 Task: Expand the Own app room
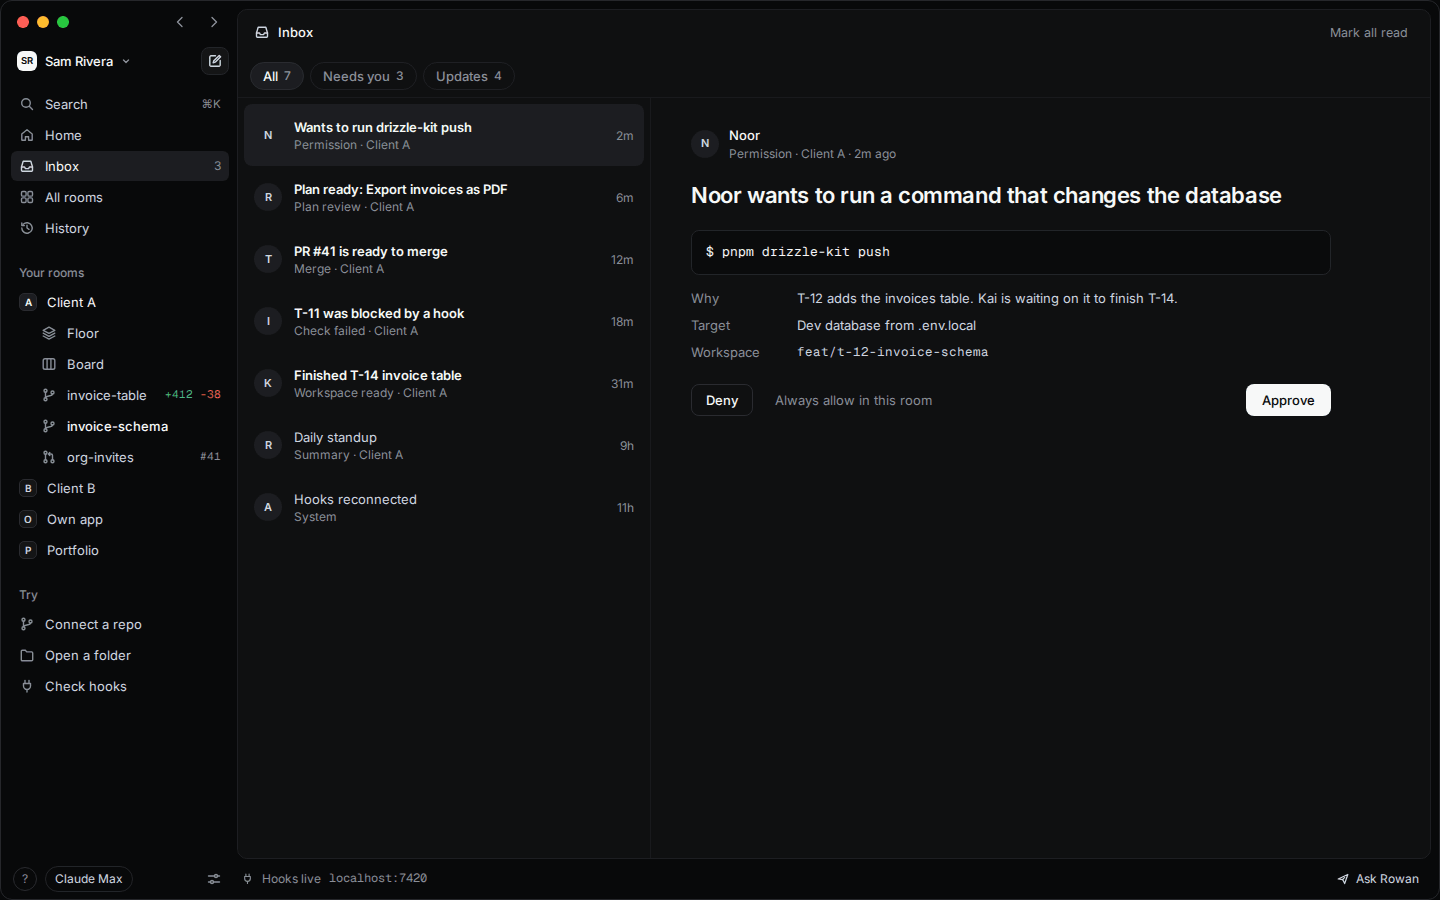tap(120, 519)
